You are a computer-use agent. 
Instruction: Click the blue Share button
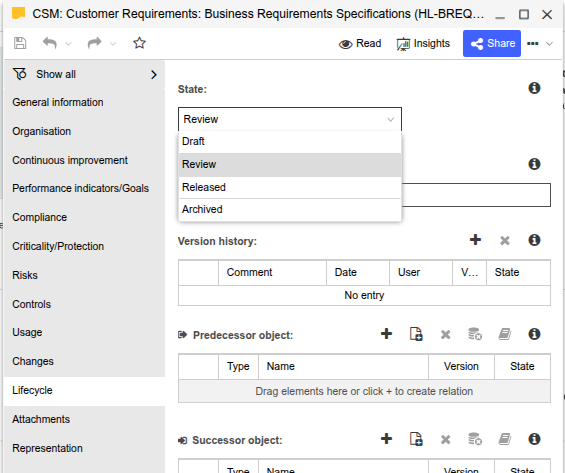492,44
